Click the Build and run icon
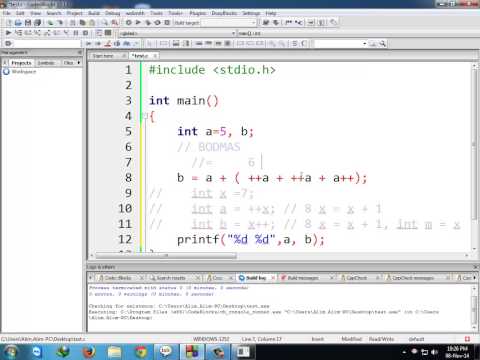This screenshot has height=360, width=480. 148,23
